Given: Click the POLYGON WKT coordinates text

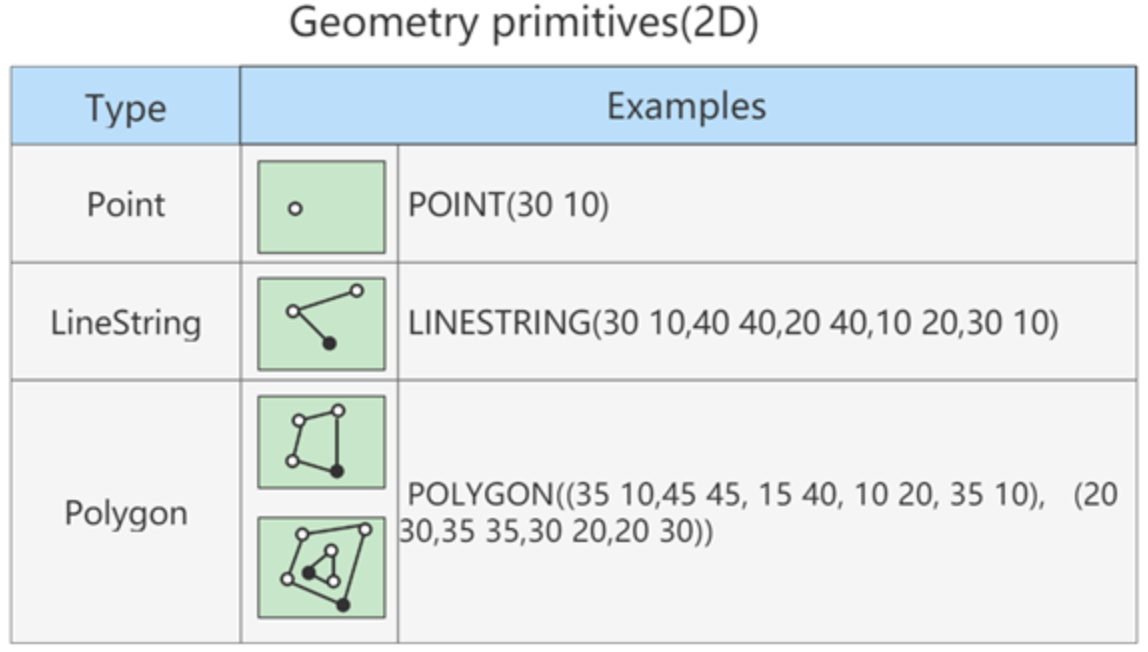Looking at the screenshot, I should pyautogui.click(x=758, y=512).
